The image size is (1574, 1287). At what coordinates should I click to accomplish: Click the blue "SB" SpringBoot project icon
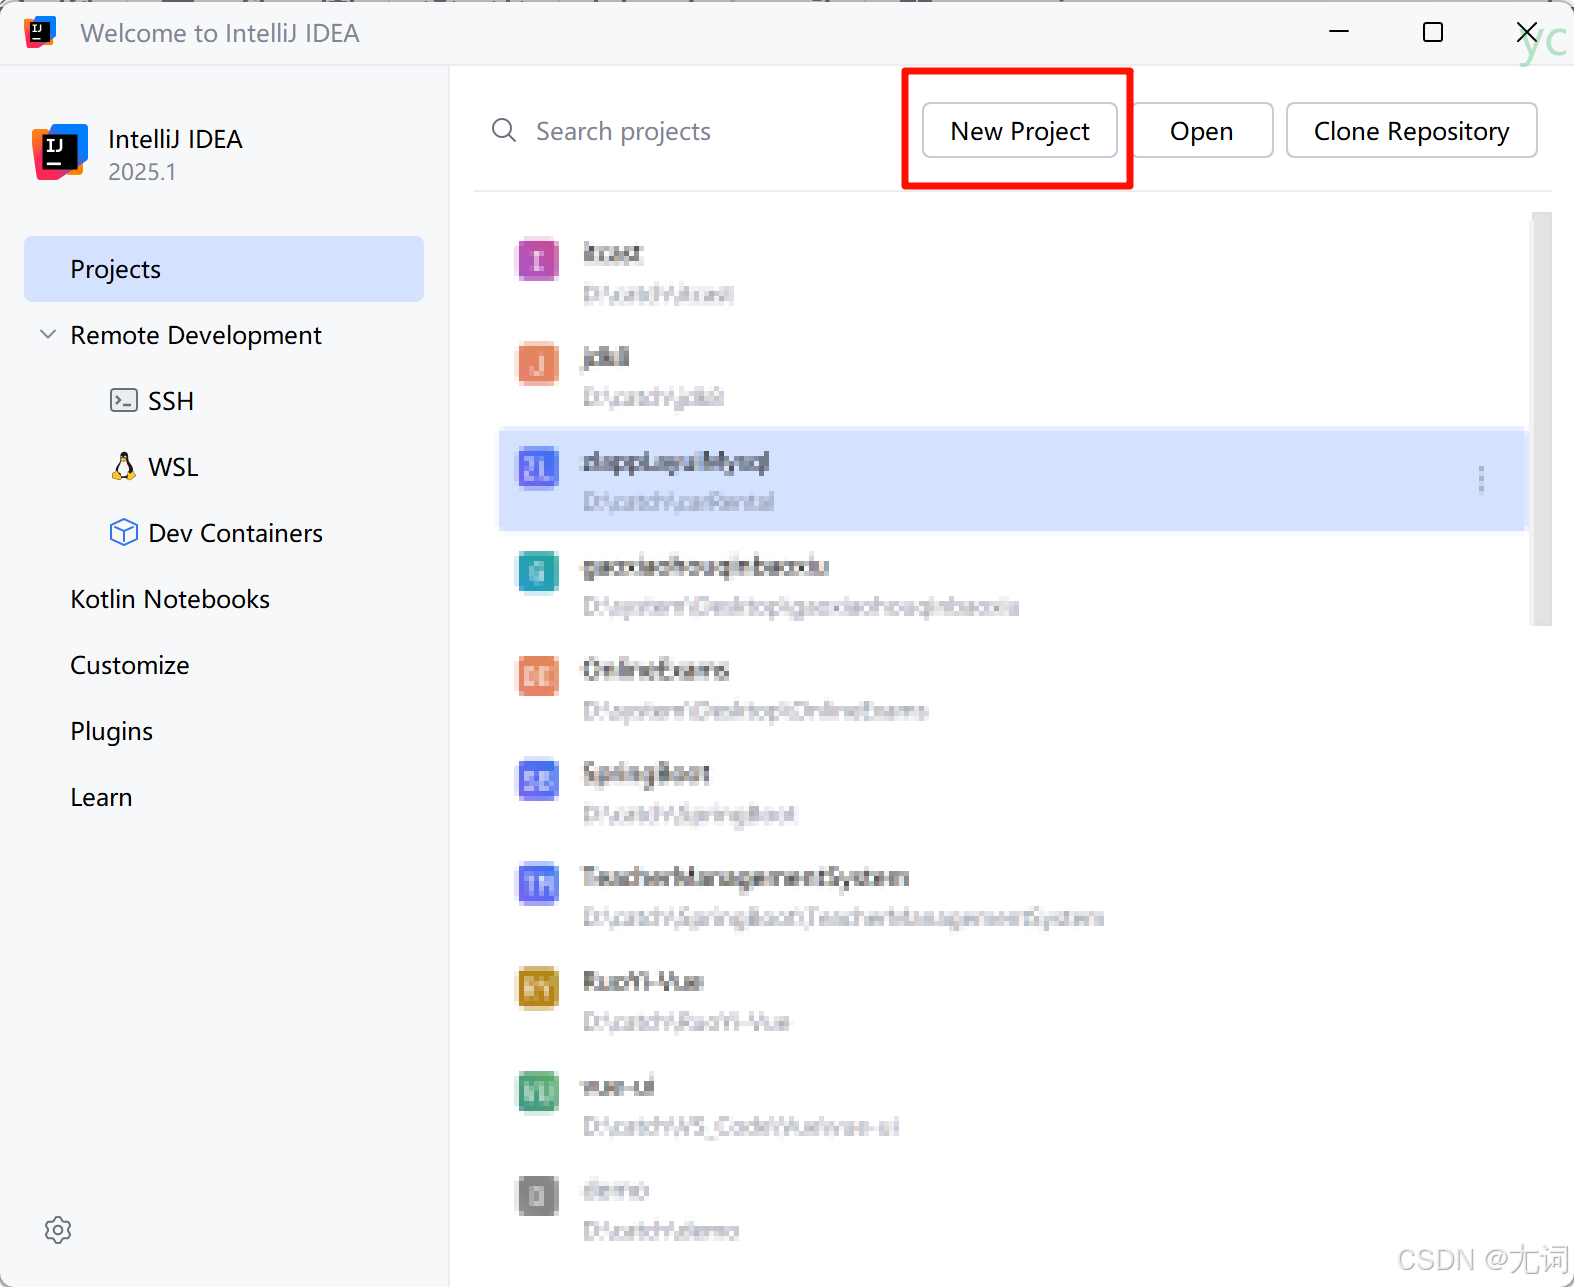coord(538,780)
